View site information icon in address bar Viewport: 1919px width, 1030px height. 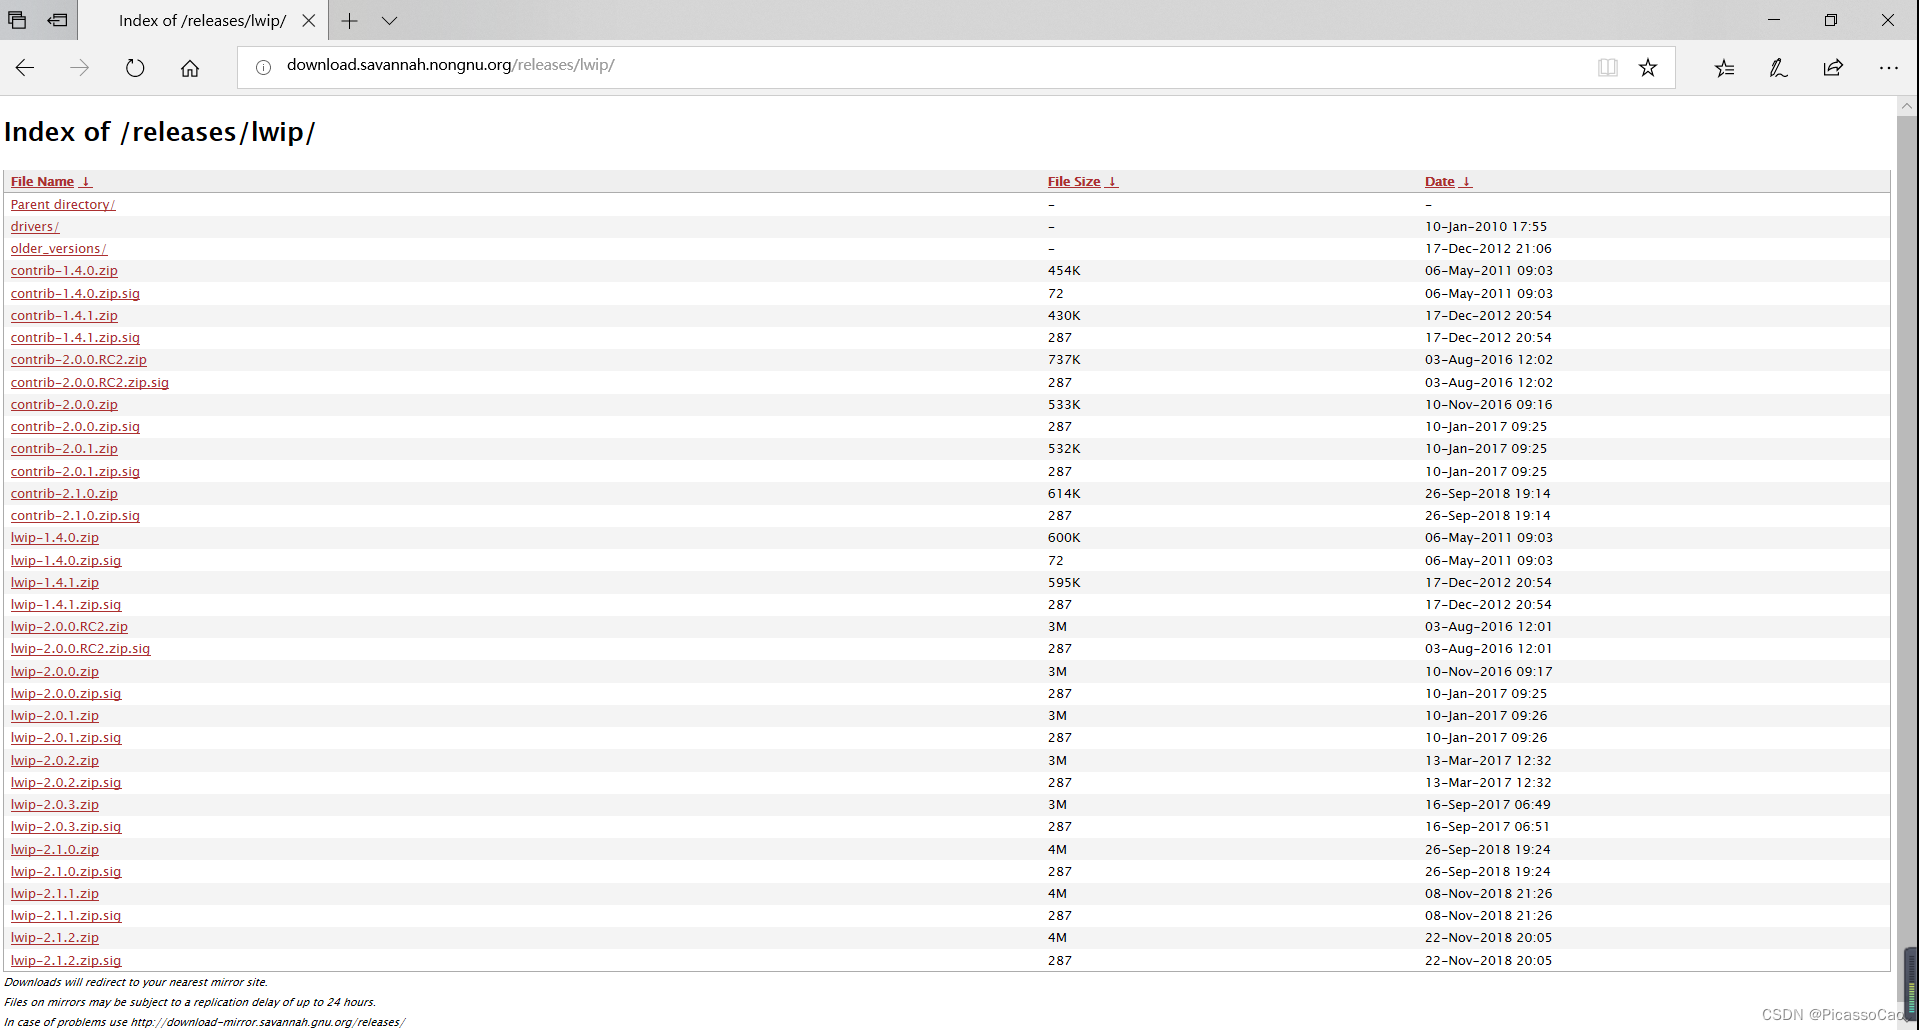coord(263,67)
